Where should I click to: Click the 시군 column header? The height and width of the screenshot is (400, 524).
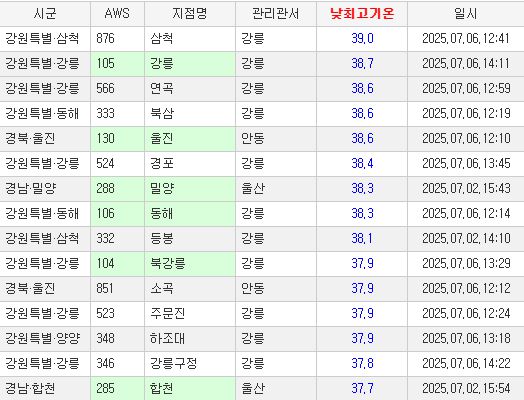(45, 14)
